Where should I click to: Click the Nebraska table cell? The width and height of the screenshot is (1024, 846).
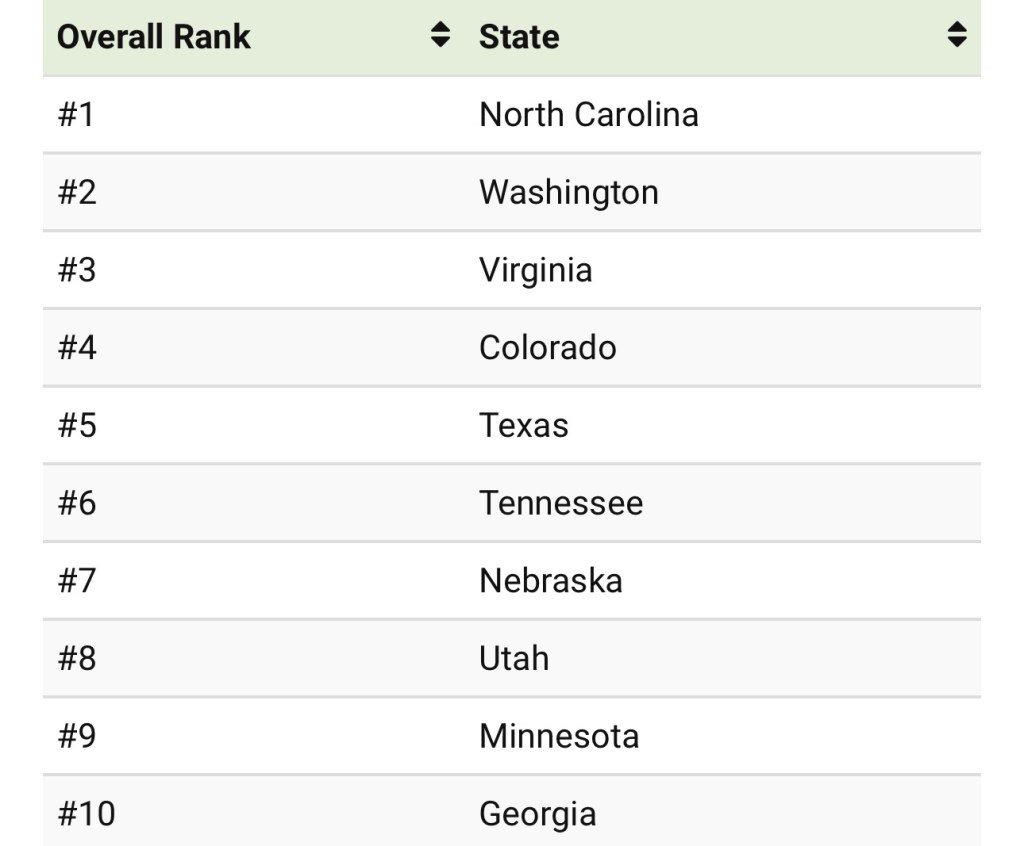coord(550,581)
